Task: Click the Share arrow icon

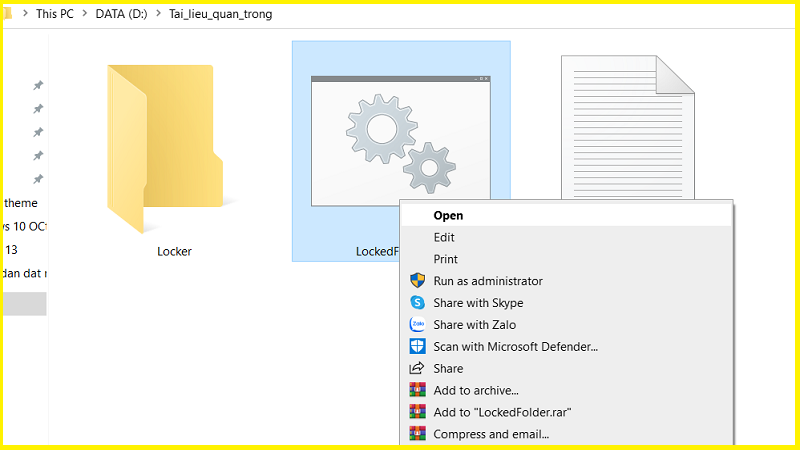Action: point(417,368)
